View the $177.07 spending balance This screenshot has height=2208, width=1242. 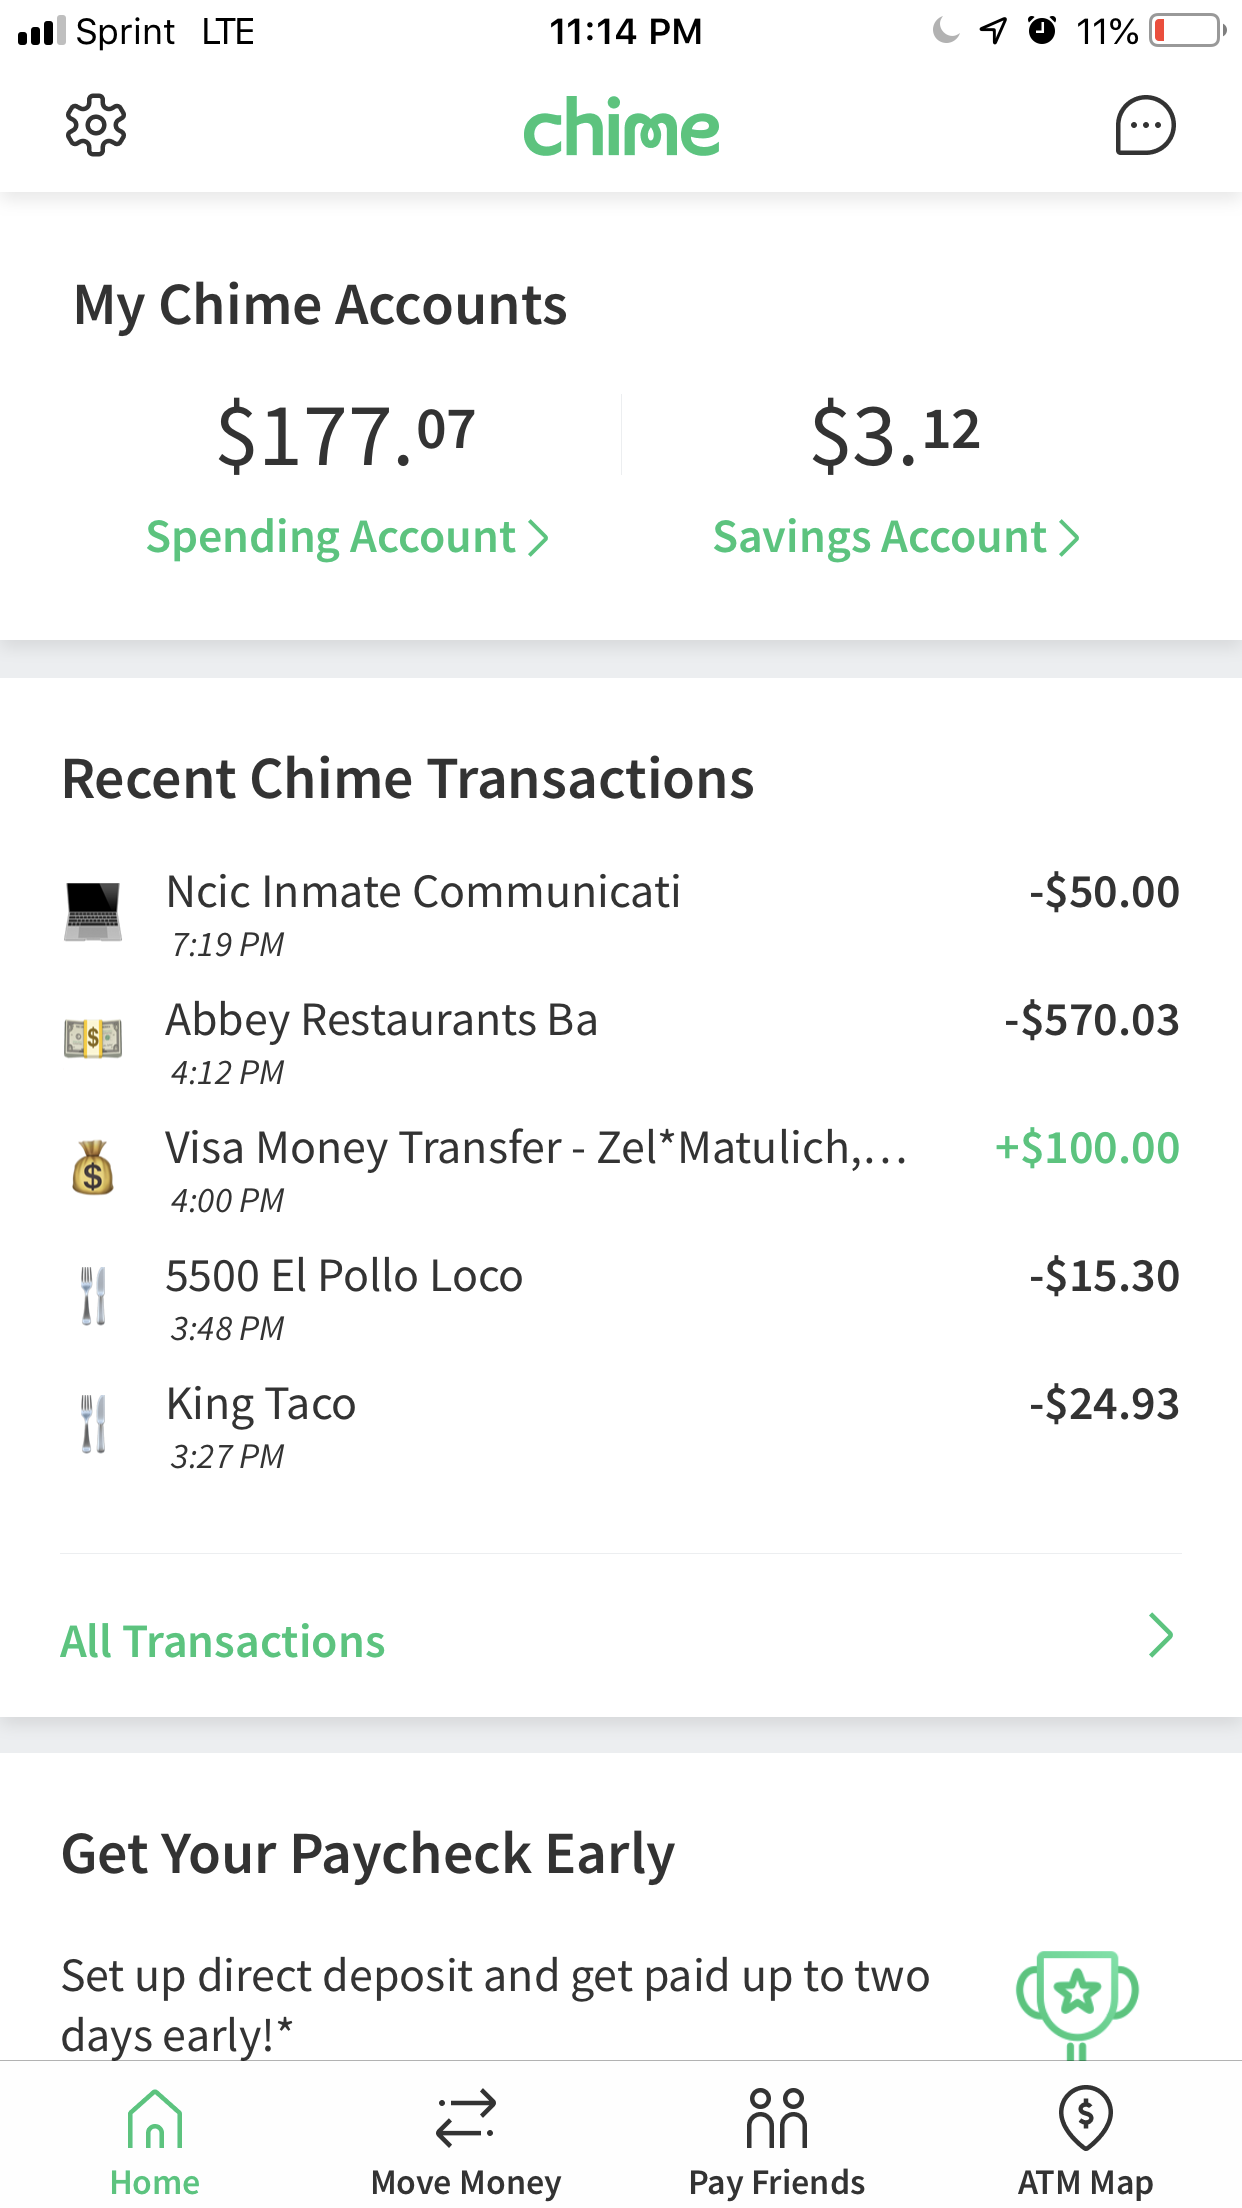pyautogui.click(x=346, y=436)
